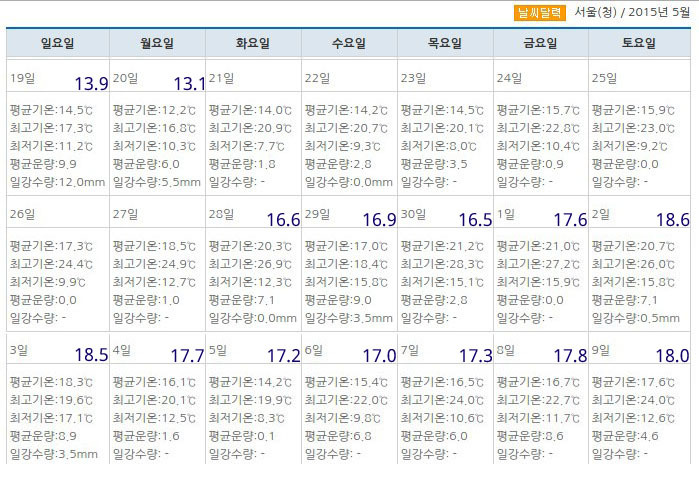Click the 25일 date label
The image size is (699, 478).
604,78
